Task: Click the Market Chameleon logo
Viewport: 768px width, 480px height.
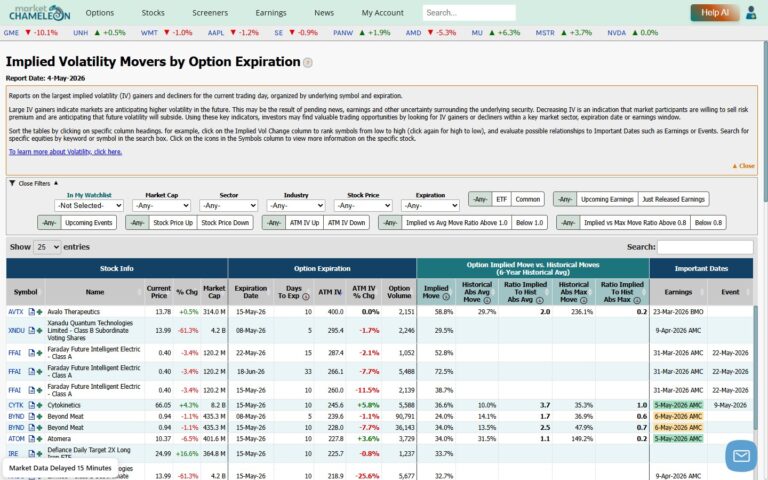Action: (x=40, y=13)
